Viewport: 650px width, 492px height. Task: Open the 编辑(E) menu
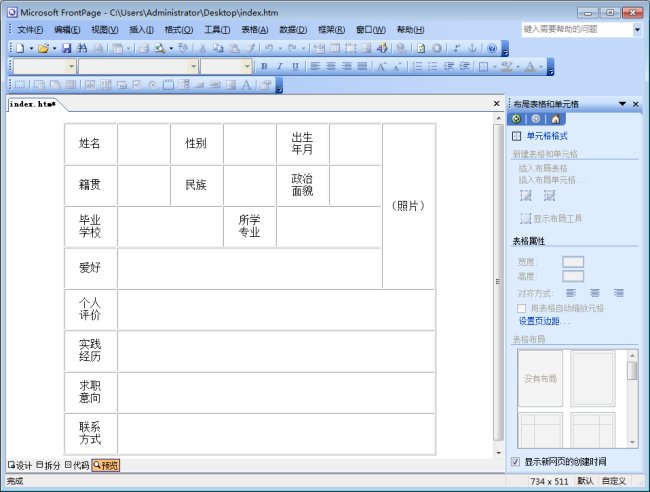click(67, 30)
